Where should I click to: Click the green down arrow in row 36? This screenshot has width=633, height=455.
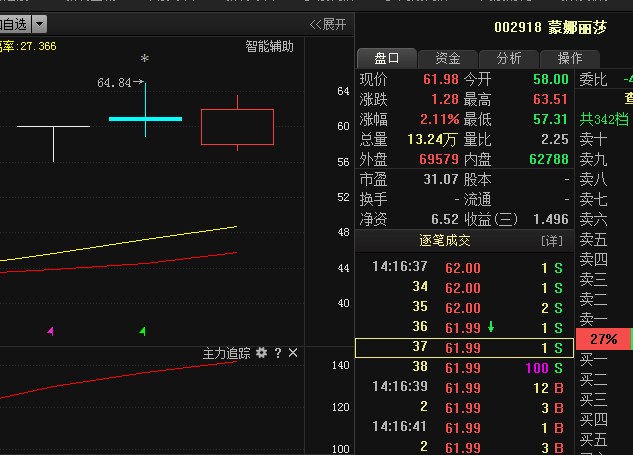[491, 327]
